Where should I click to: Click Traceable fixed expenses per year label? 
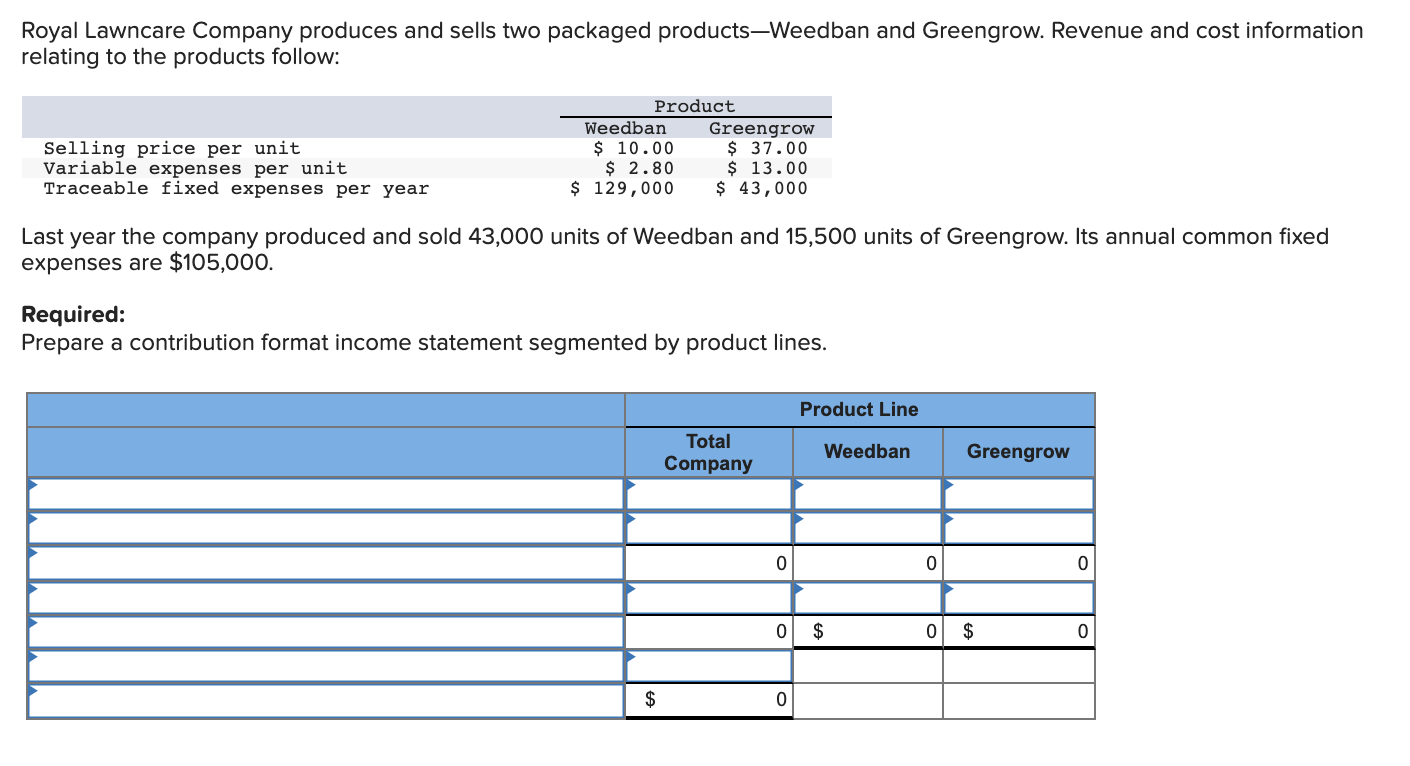pyautogui.click(x=236, y=188)
